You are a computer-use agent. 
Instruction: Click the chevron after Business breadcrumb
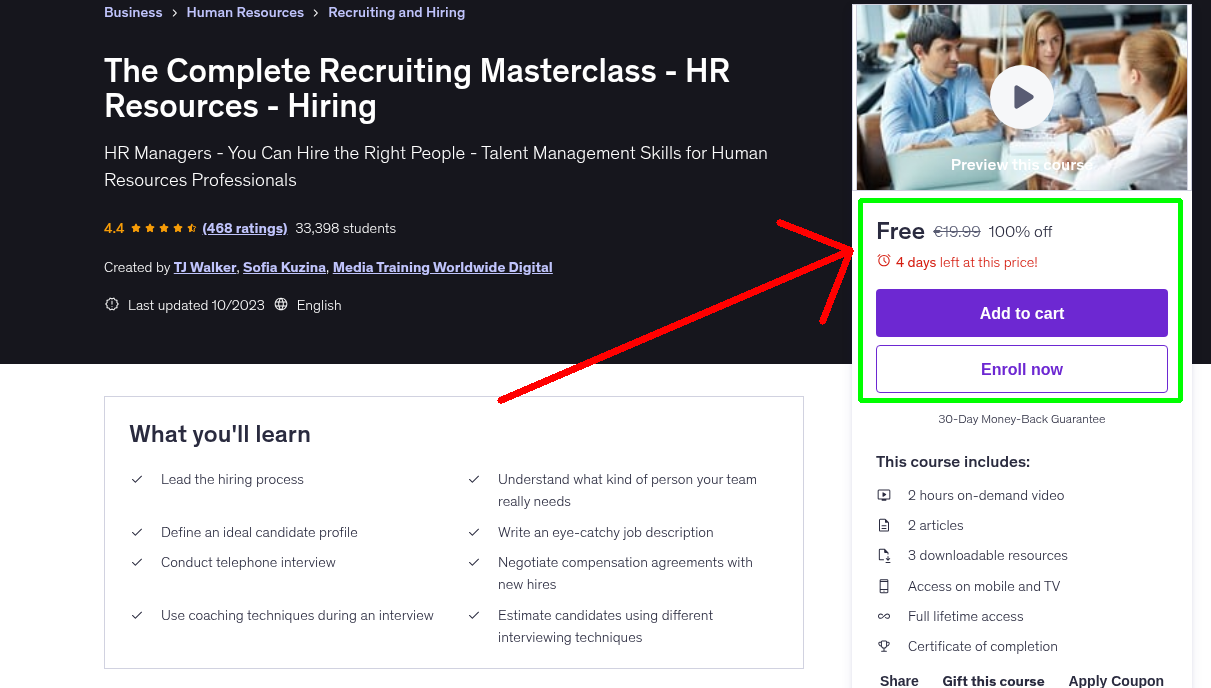(174, 13)
